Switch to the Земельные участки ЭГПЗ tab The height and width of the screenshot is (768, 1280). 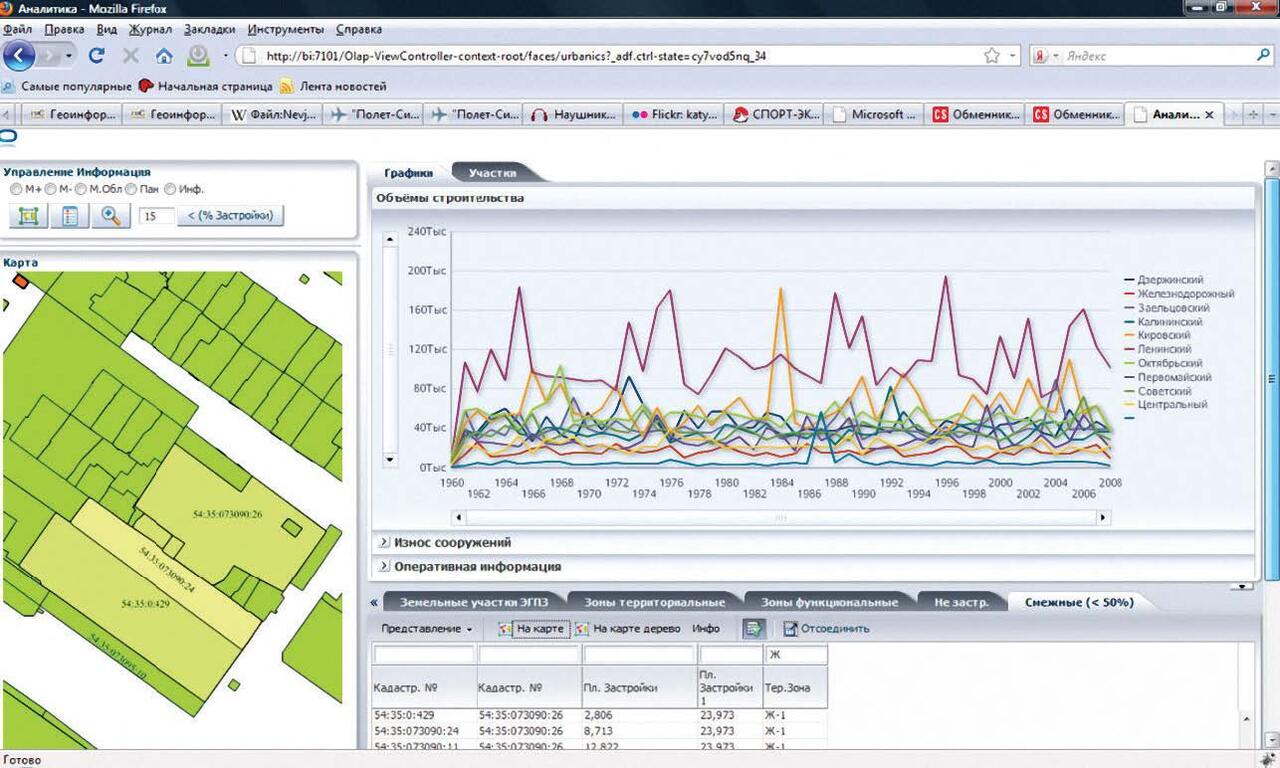tap(474, 602)
